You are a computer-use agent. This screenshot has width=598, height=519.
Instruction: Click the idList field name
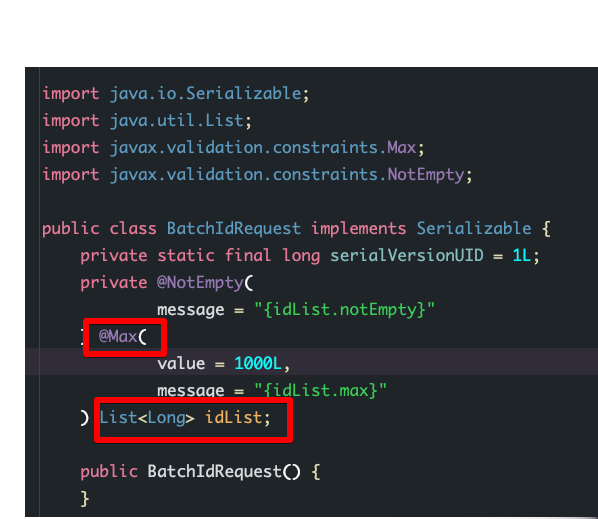click(233, 418)
